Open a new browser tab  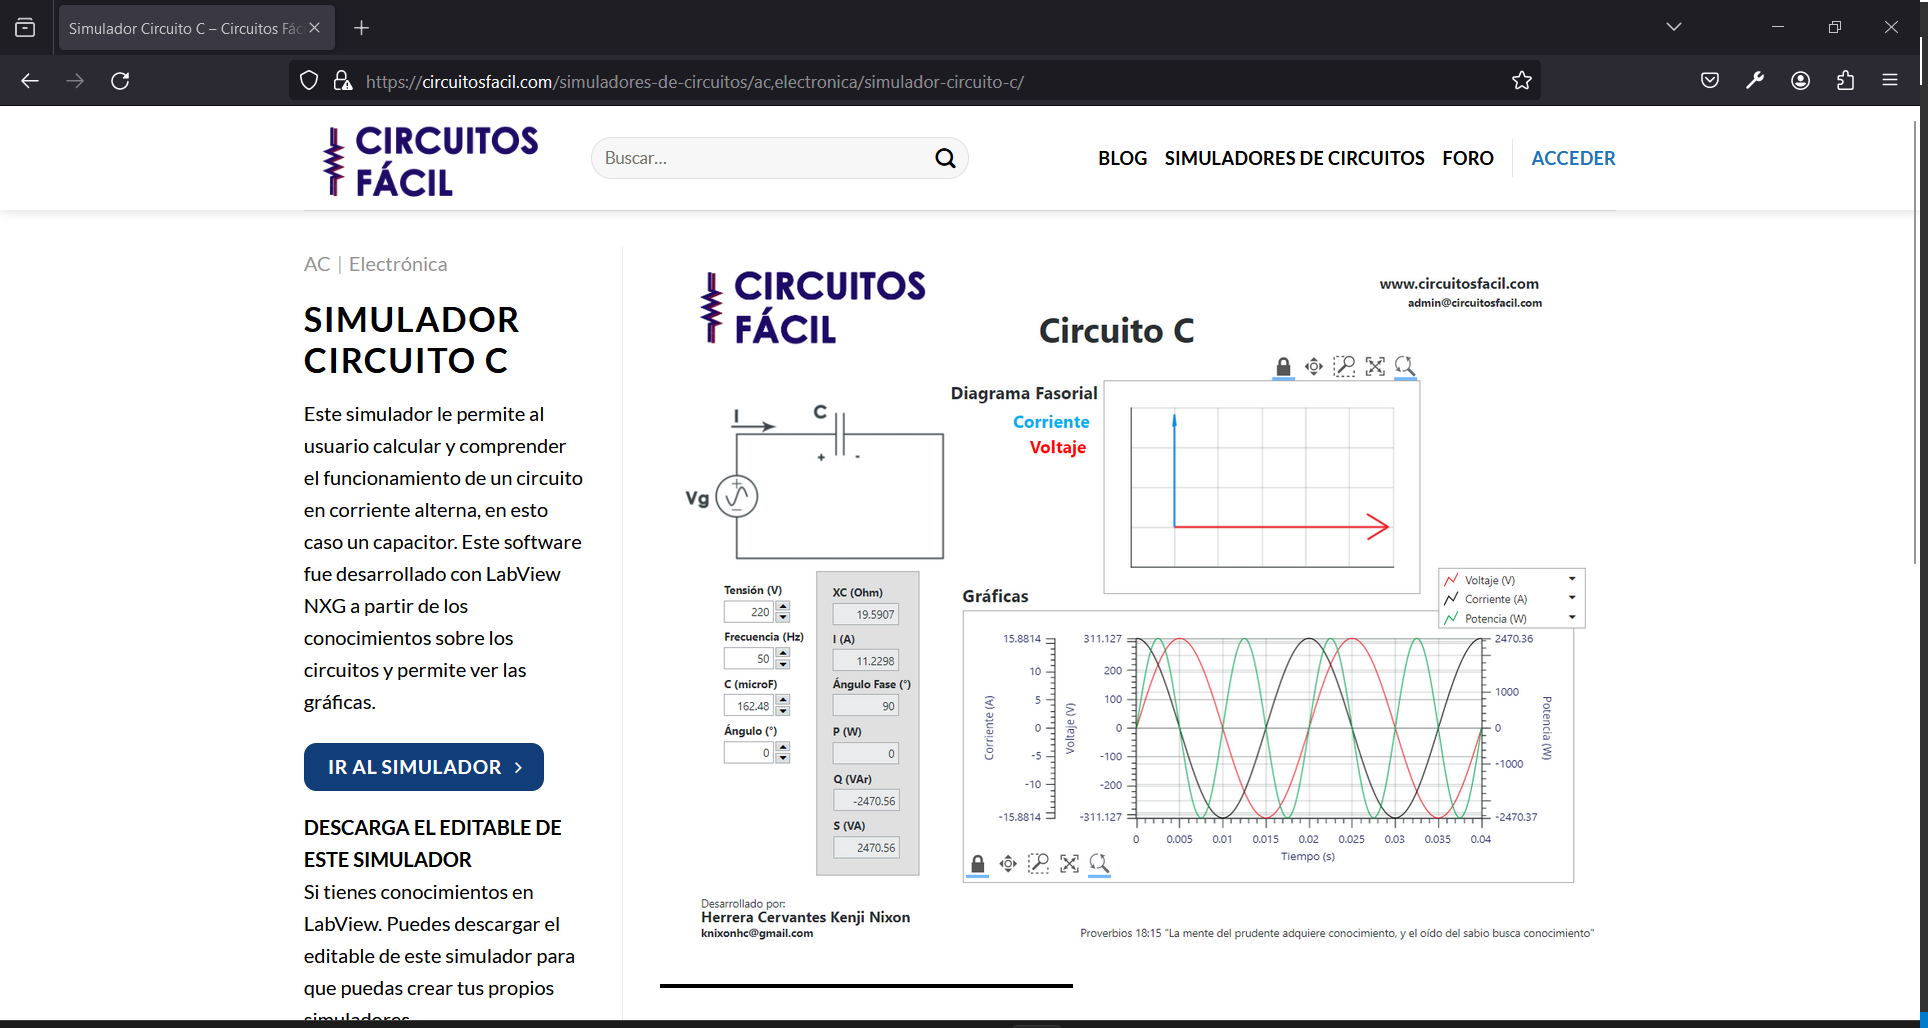362,28
